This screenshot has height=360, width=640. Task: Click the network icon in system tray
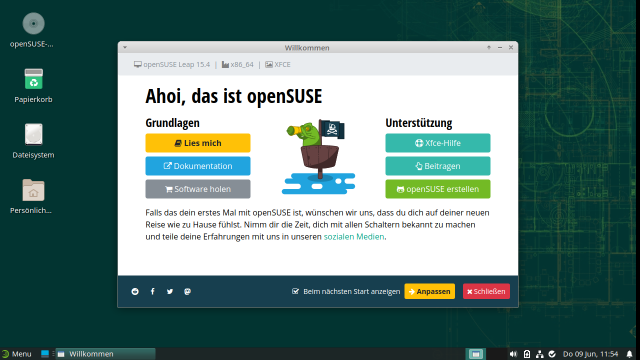pyautogui.click(x=540, y=354)
